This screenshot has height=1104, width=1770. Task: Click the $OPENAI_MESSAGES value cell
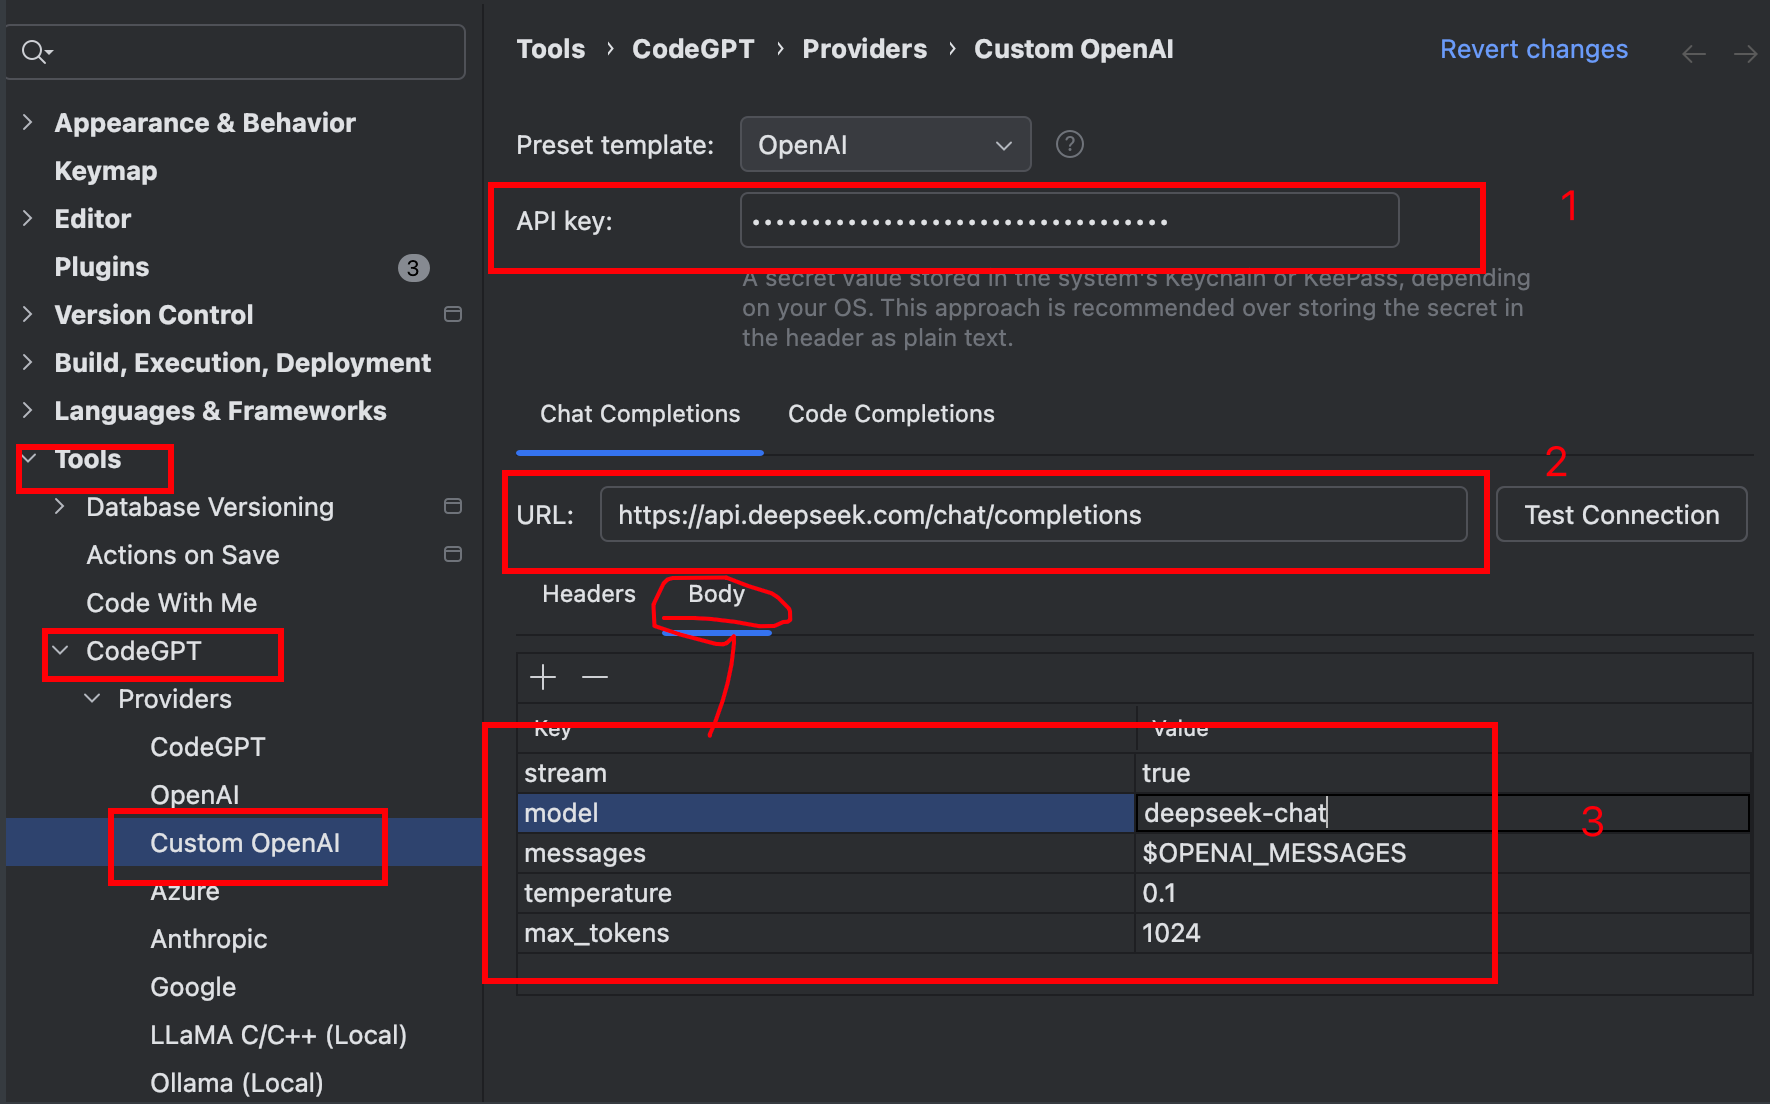tap(1443, 853)
